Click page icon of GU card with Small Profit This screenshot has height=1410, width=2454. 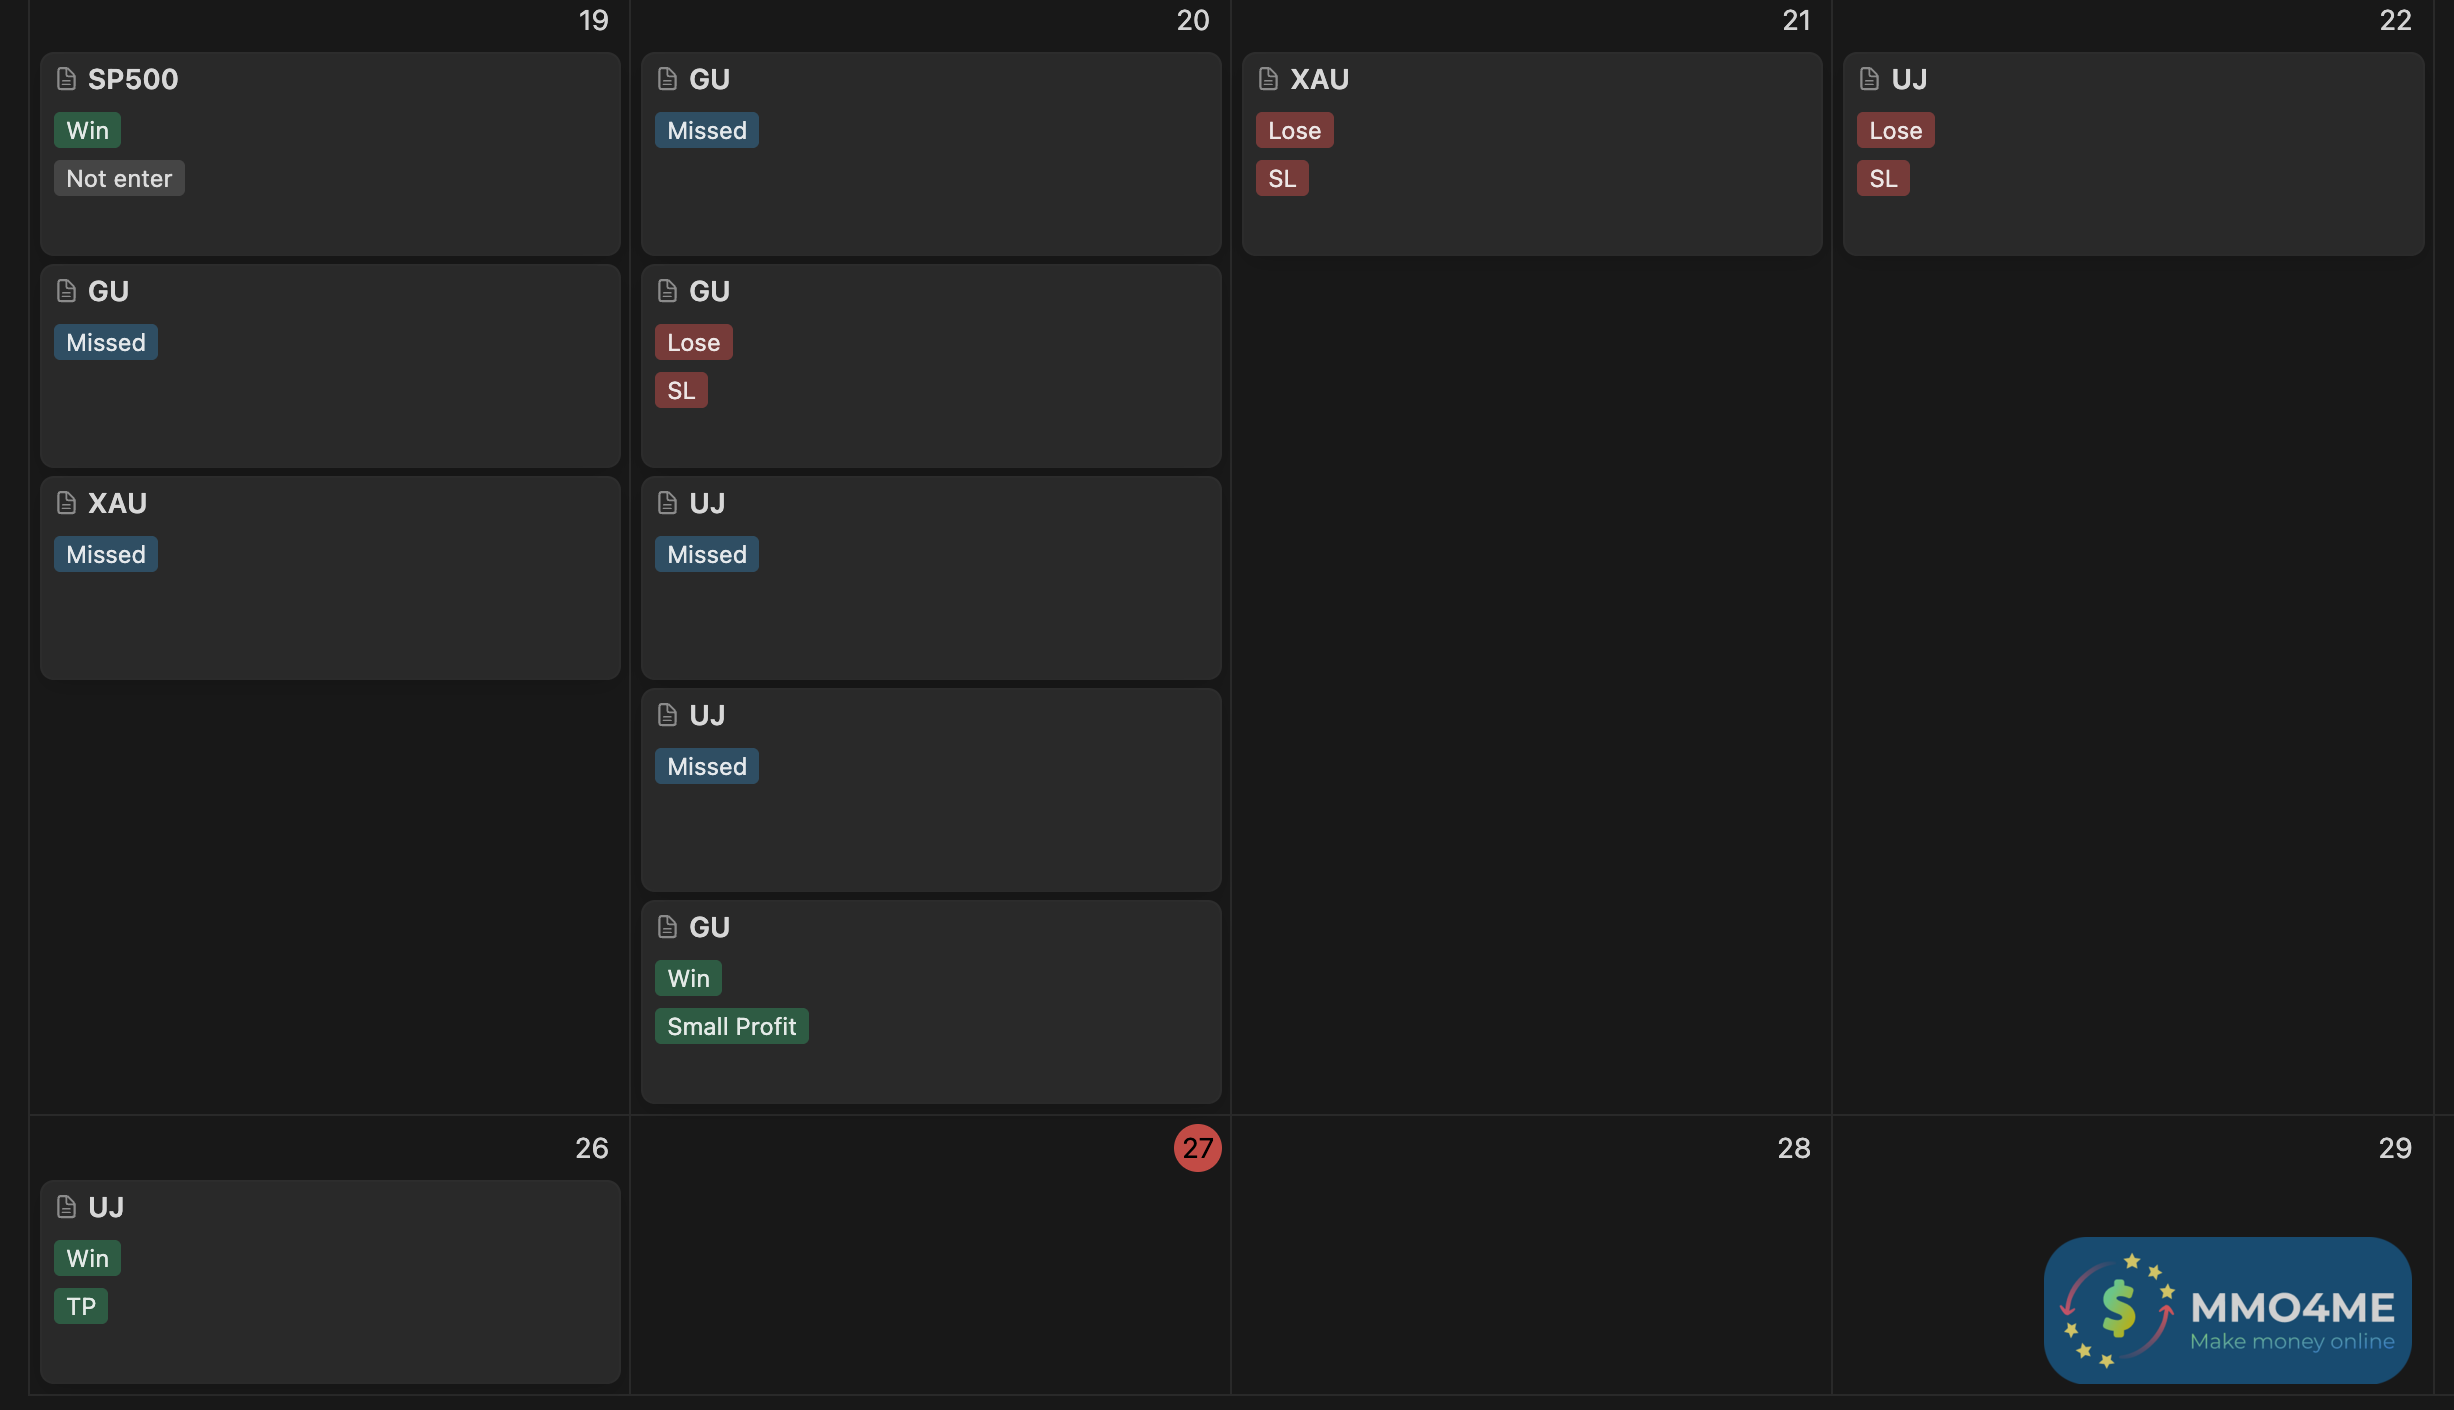(667, 927)
